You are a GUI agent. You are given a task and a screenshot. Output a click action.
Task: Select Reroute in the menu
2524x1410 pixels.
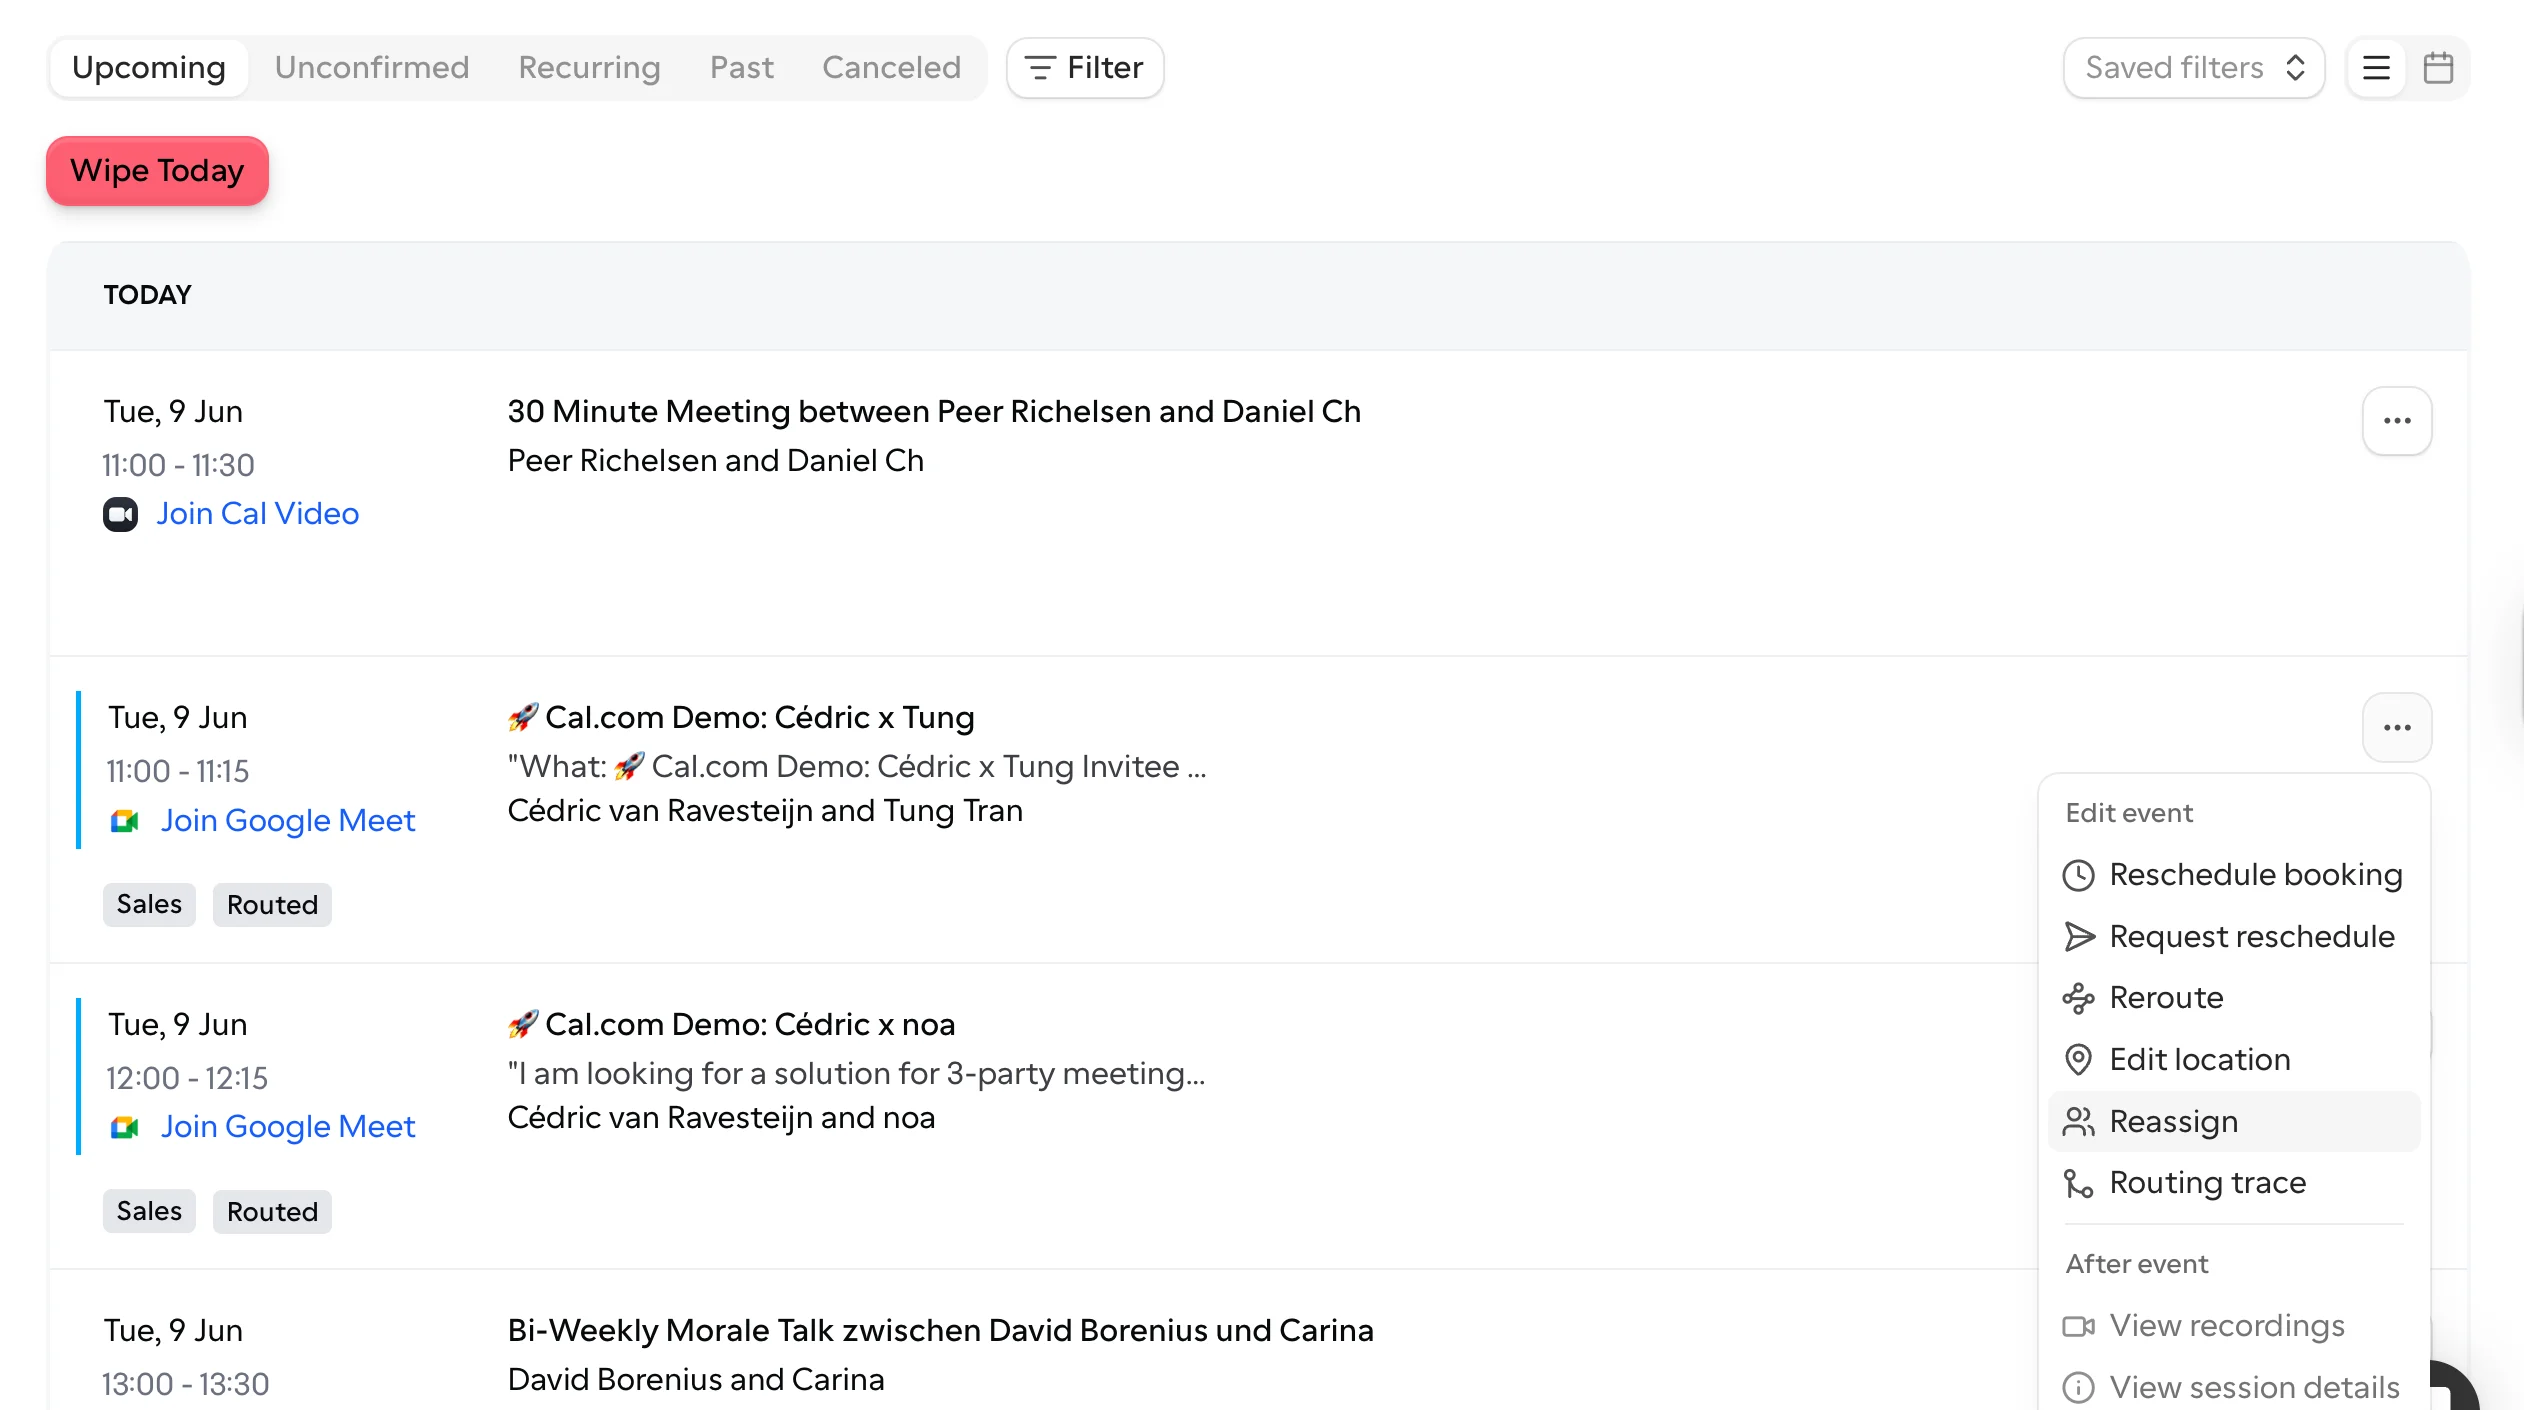pyautogui.click(x=2234, y=998)
